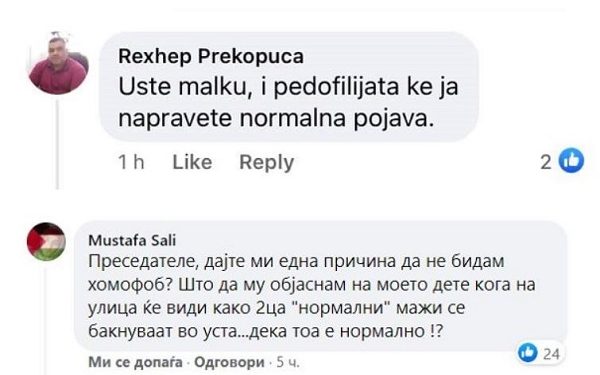Click the text "normalna pojava" in the comment
The height and width of the screenshot is (375, 600).
pyautogui.click(x=337, y=118)
